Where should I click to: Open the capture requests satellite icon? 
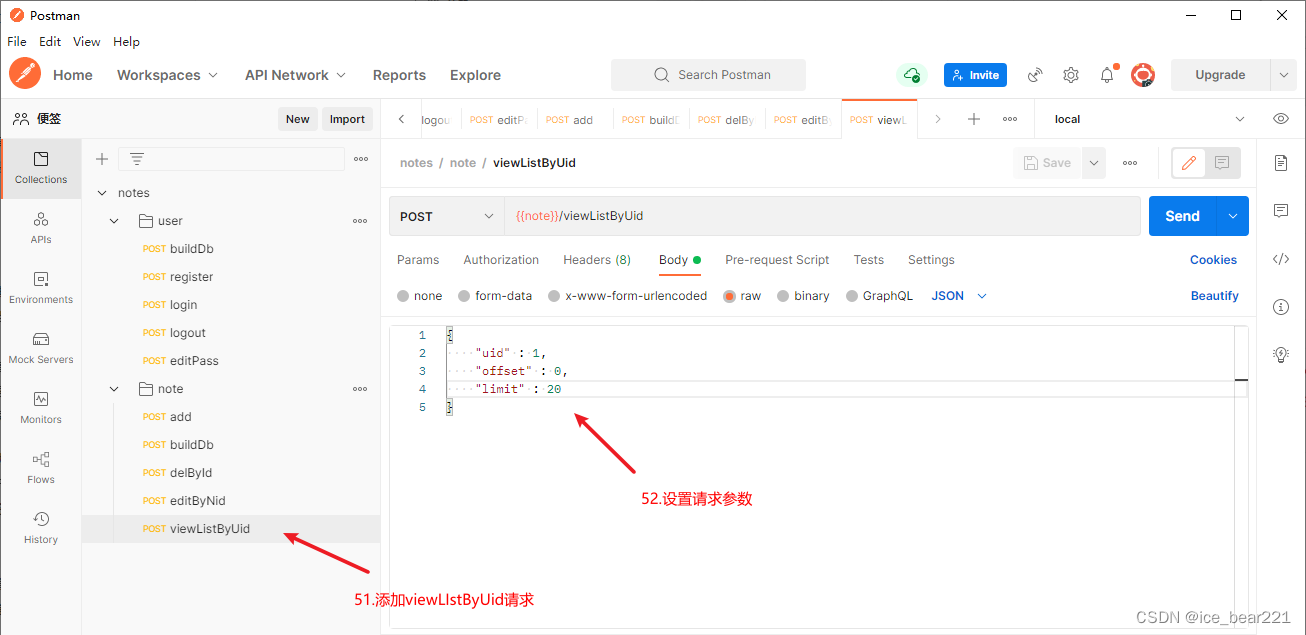click(x=1035, y=75)
